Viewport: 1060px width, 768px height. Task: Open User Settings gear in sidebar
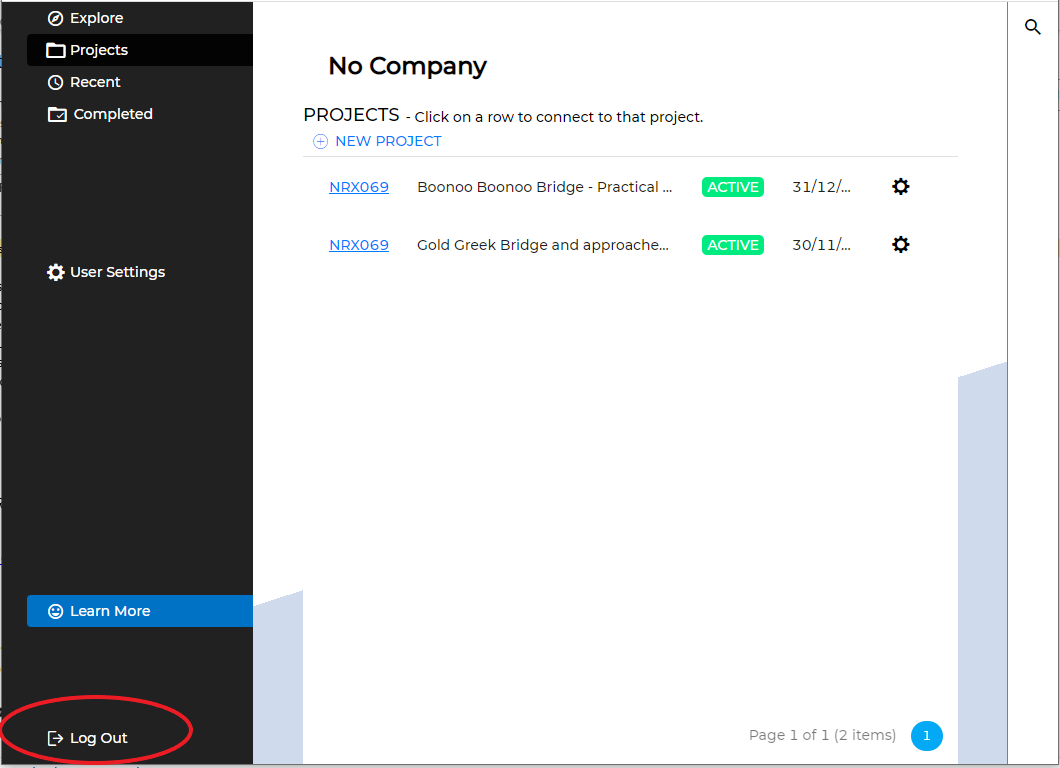pos(56,272)
